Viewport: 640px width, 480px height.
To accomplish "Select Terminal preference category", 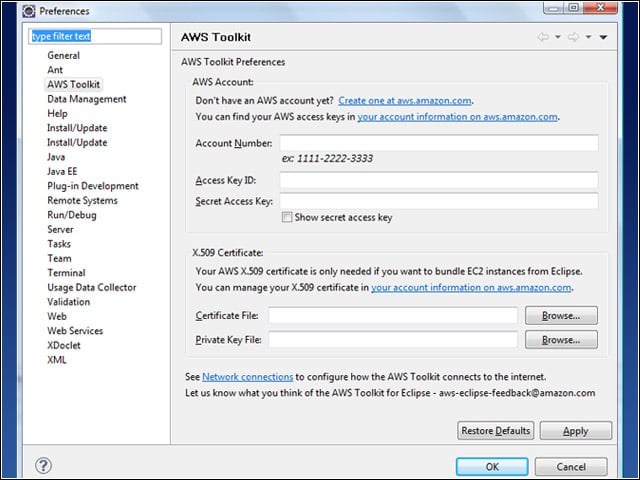I will point(66,273).
